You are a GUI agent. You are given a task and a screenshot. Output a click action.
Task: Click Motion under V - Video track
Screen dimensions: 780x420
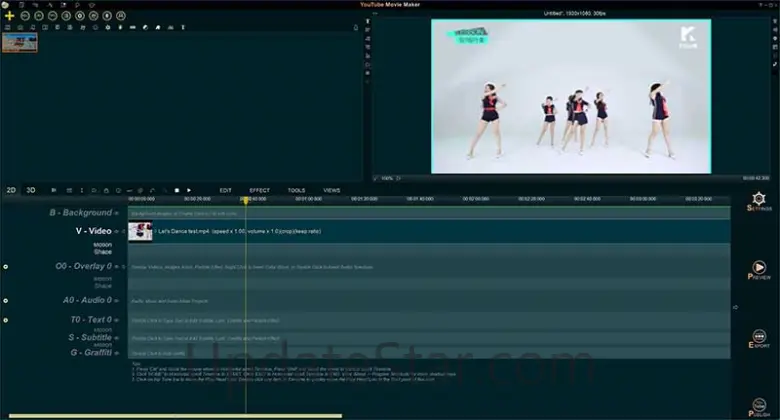tap(102, 244)
